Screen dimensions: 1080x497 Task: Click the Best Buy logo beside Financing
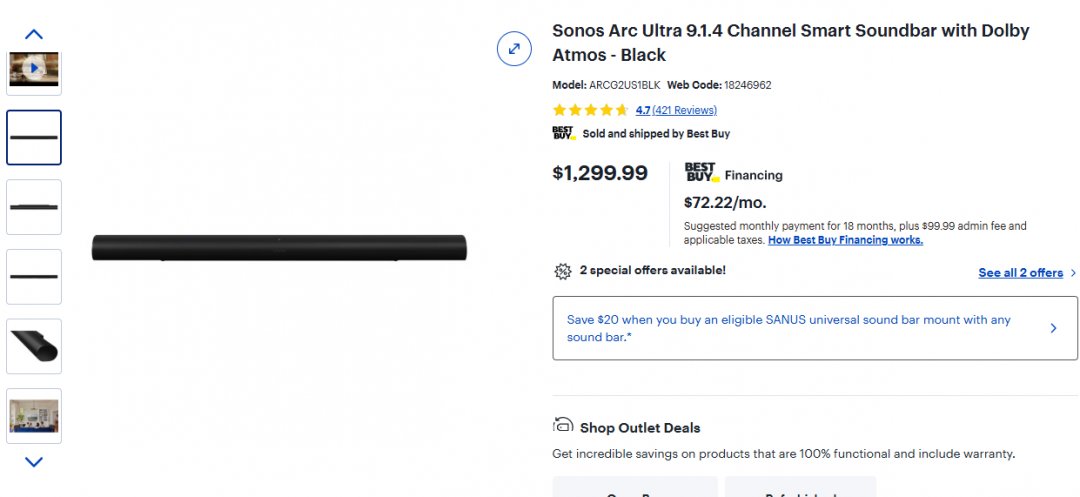(701, 173)
